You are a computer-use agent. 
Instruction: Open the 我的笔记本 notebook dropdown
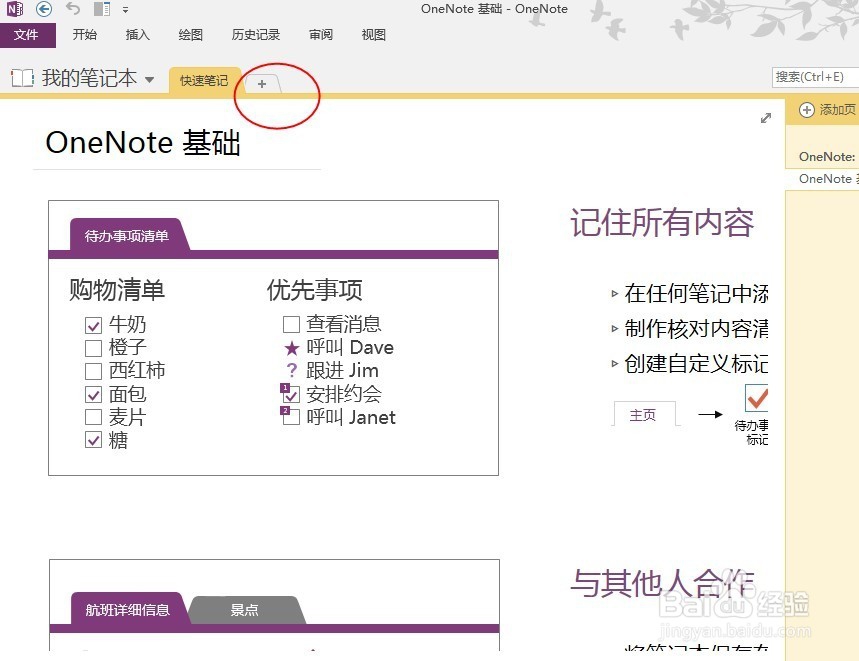[x=149, y=78]
